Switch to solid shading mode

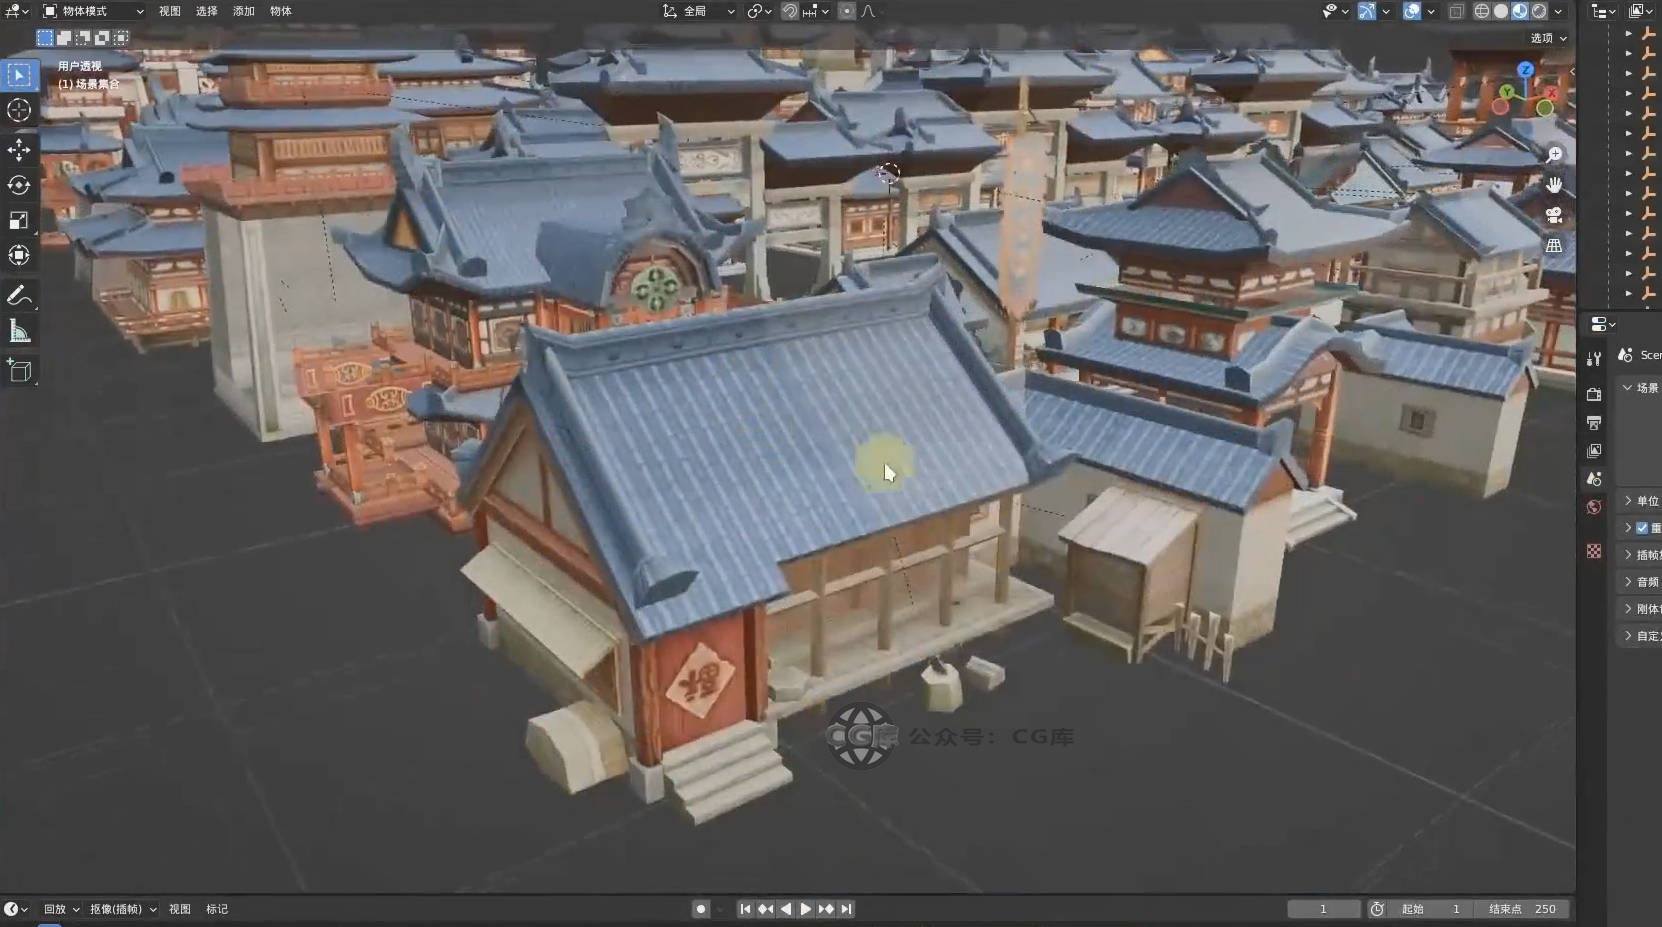pyautogui.click(x=1501, y=11)
